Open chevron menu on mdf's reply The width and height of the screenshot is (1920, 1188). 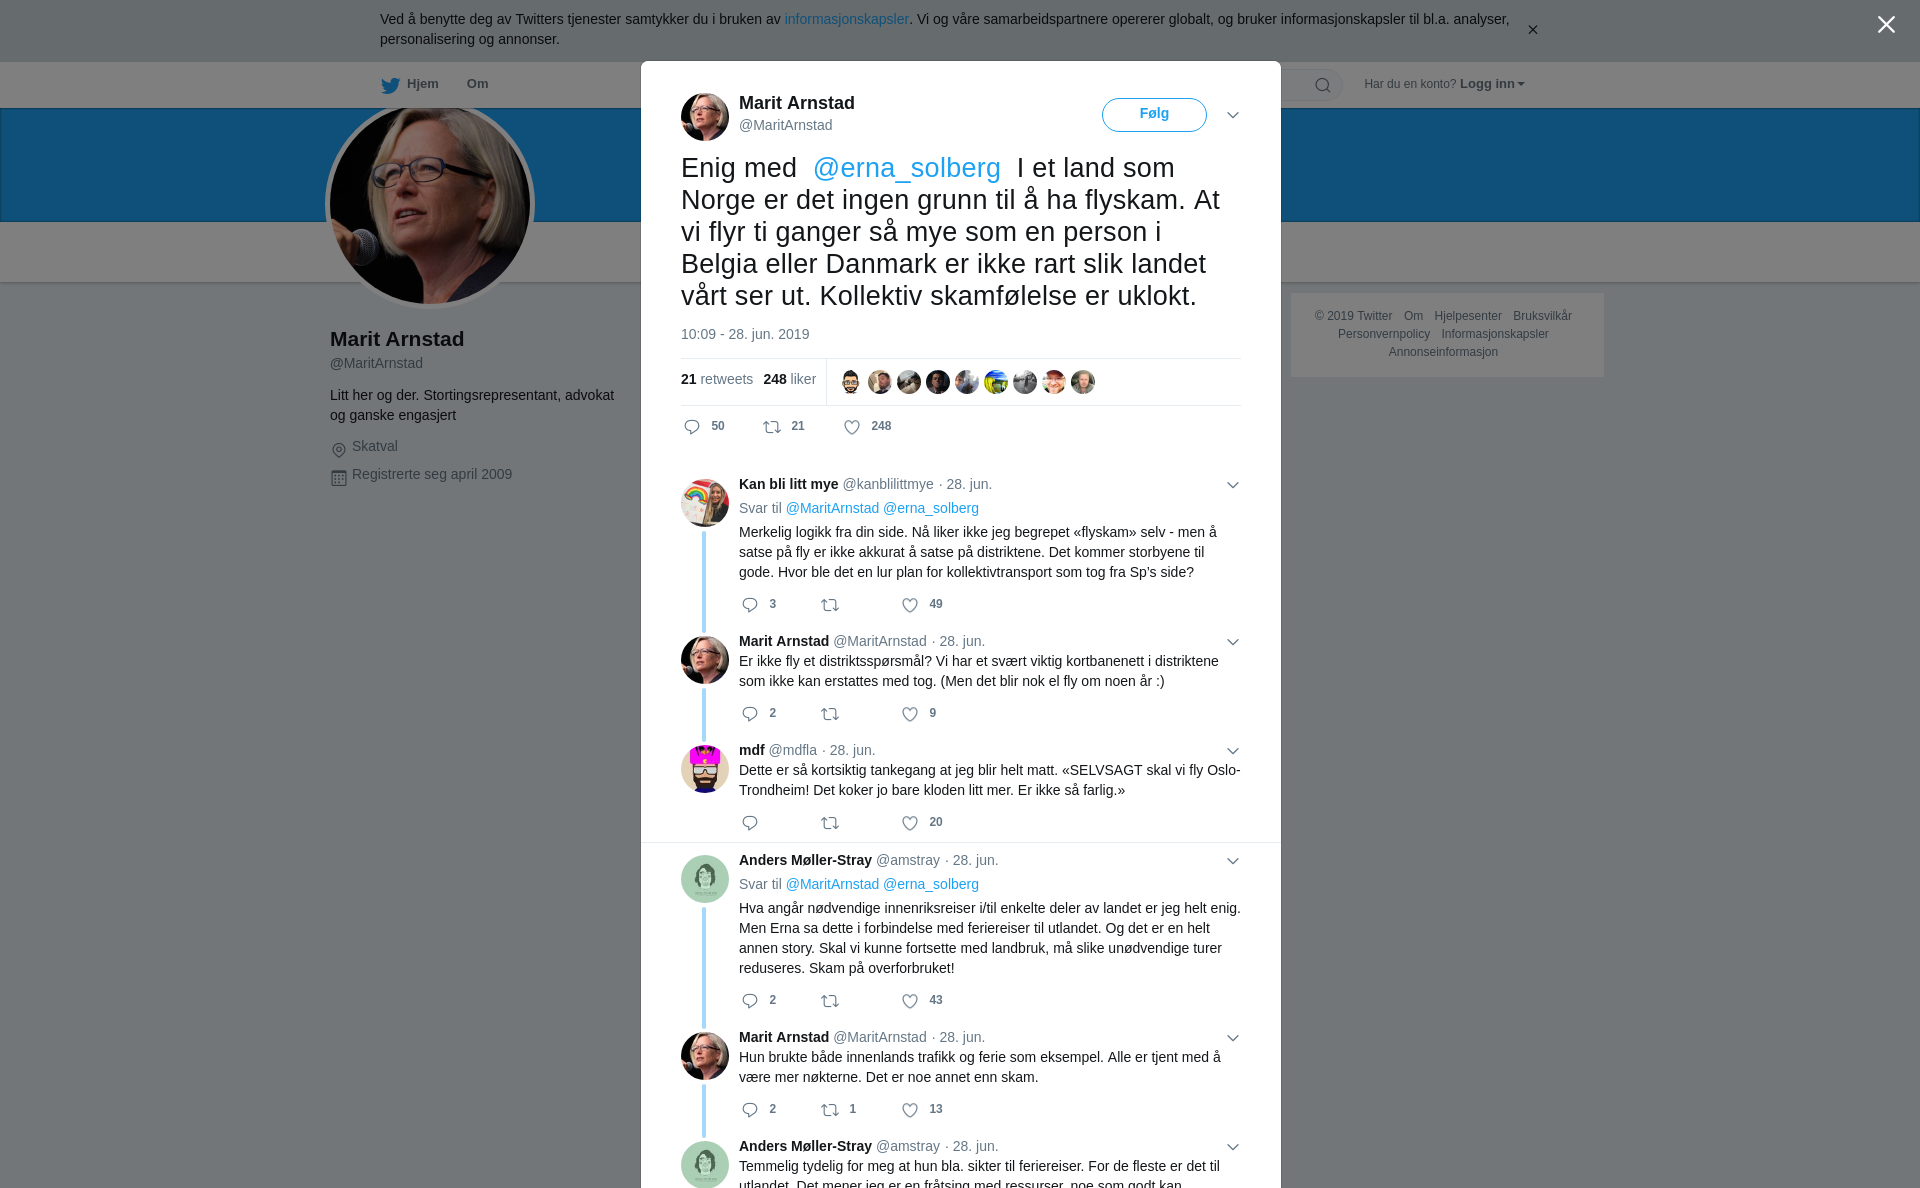point(1233,751)
